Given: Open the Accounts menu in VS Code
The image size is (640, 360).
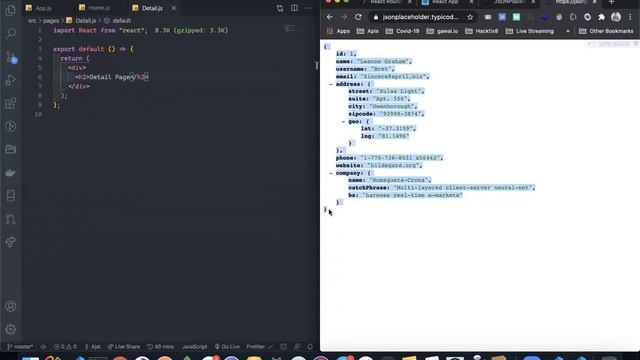Looking at the screenshot, I should 11,306.
